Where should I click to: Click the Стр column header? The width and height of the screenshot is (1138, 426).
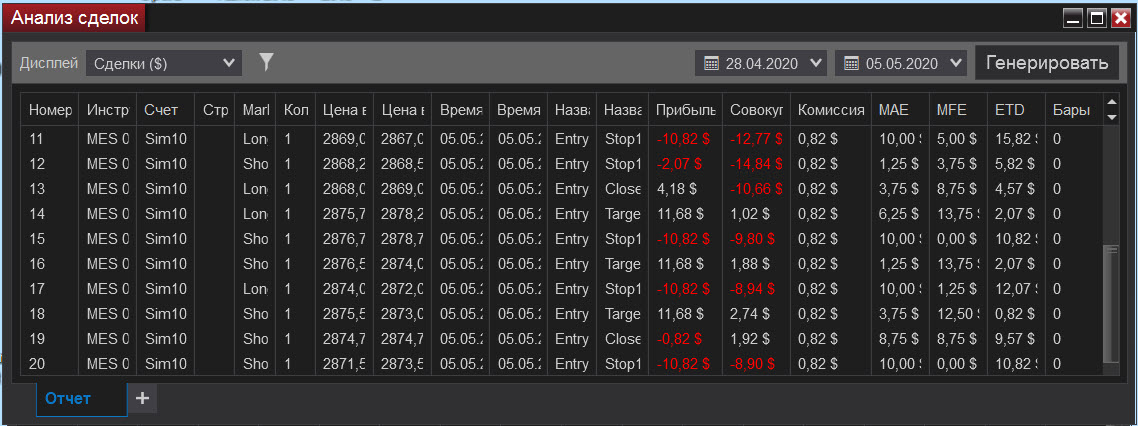tap(215, 110)
